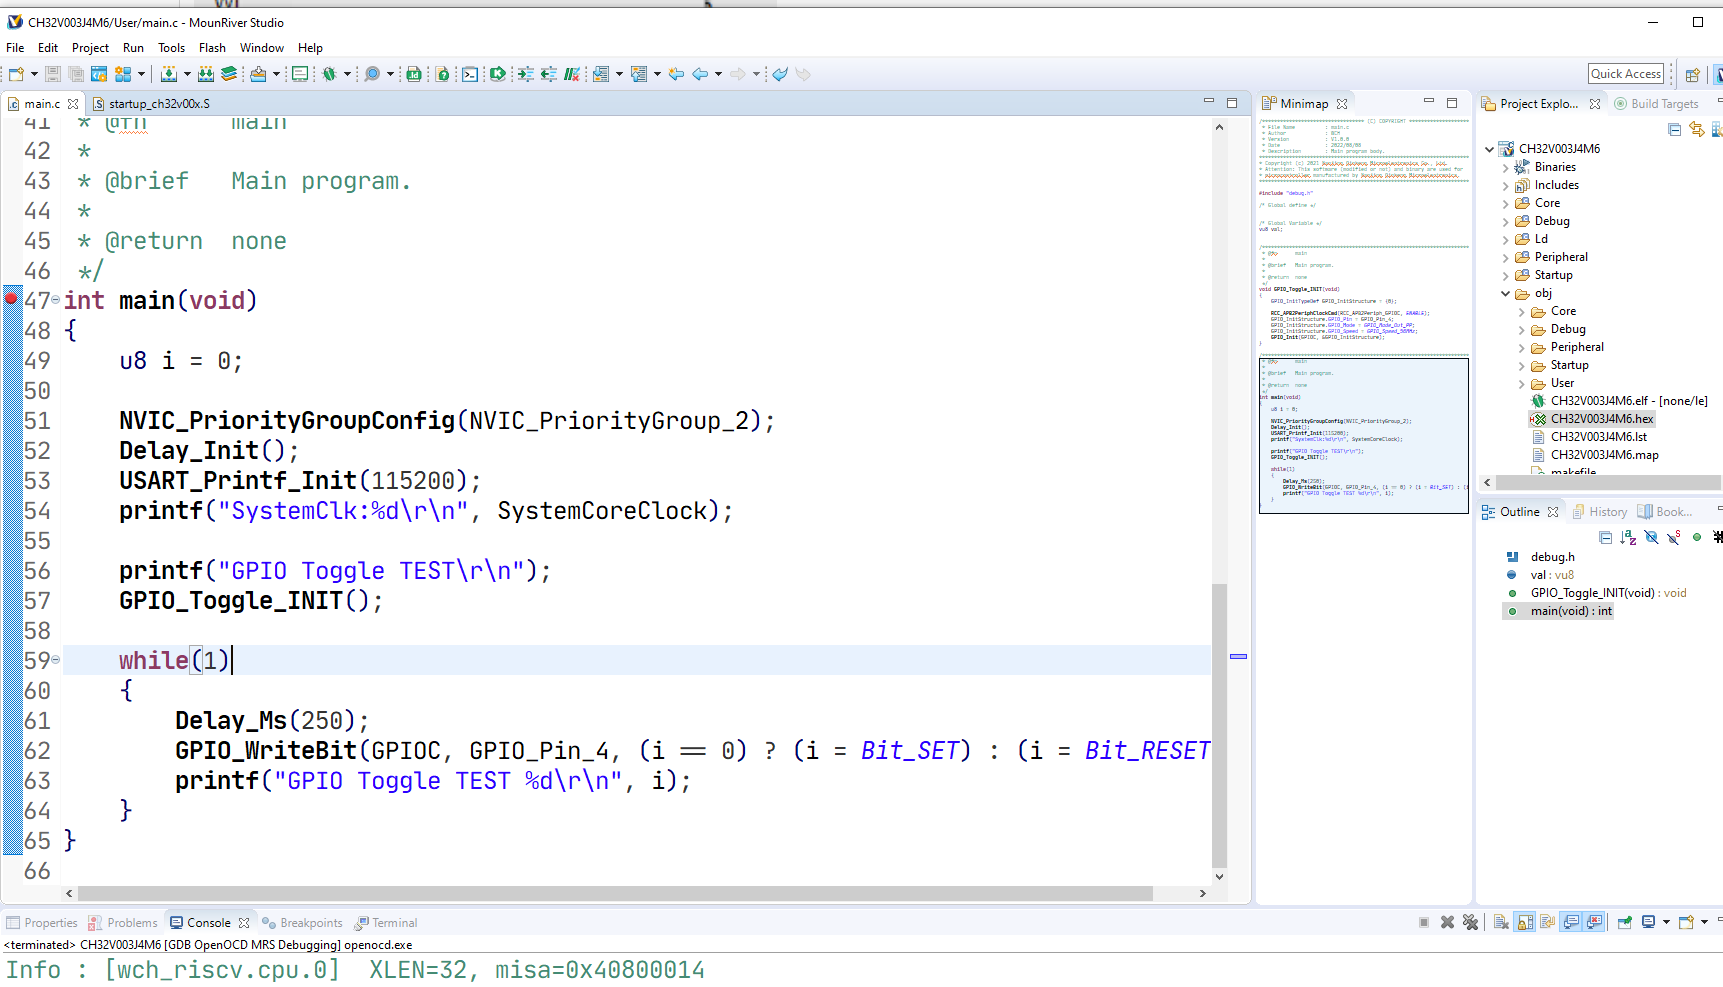The width and height of the screenshot is (1723, 987).
Task: Open the Flash menu
Action: tap(212, 48)
